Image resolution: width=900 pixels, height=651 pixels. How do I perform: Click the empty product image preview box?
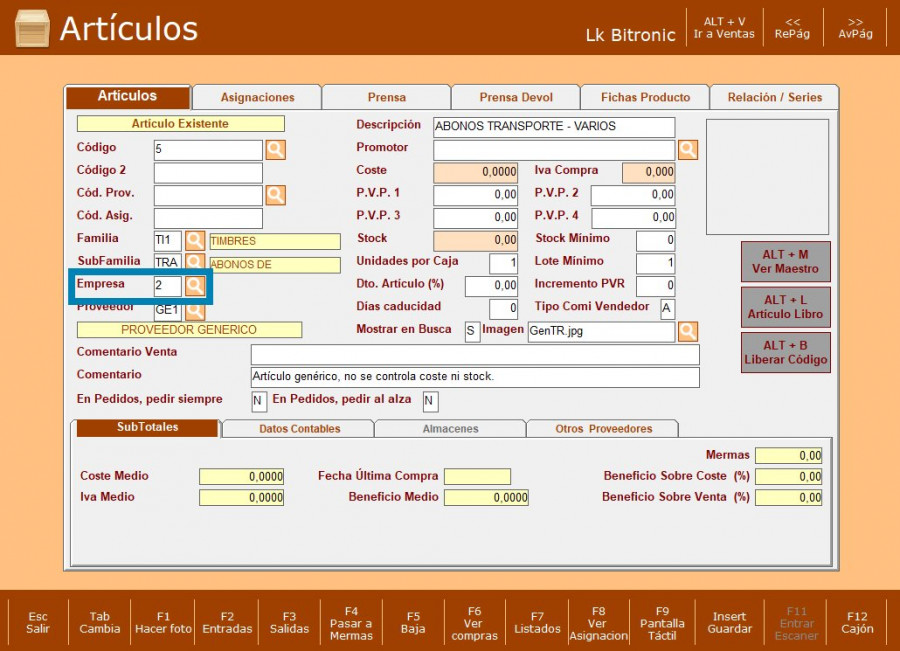[x=767, y=177]
